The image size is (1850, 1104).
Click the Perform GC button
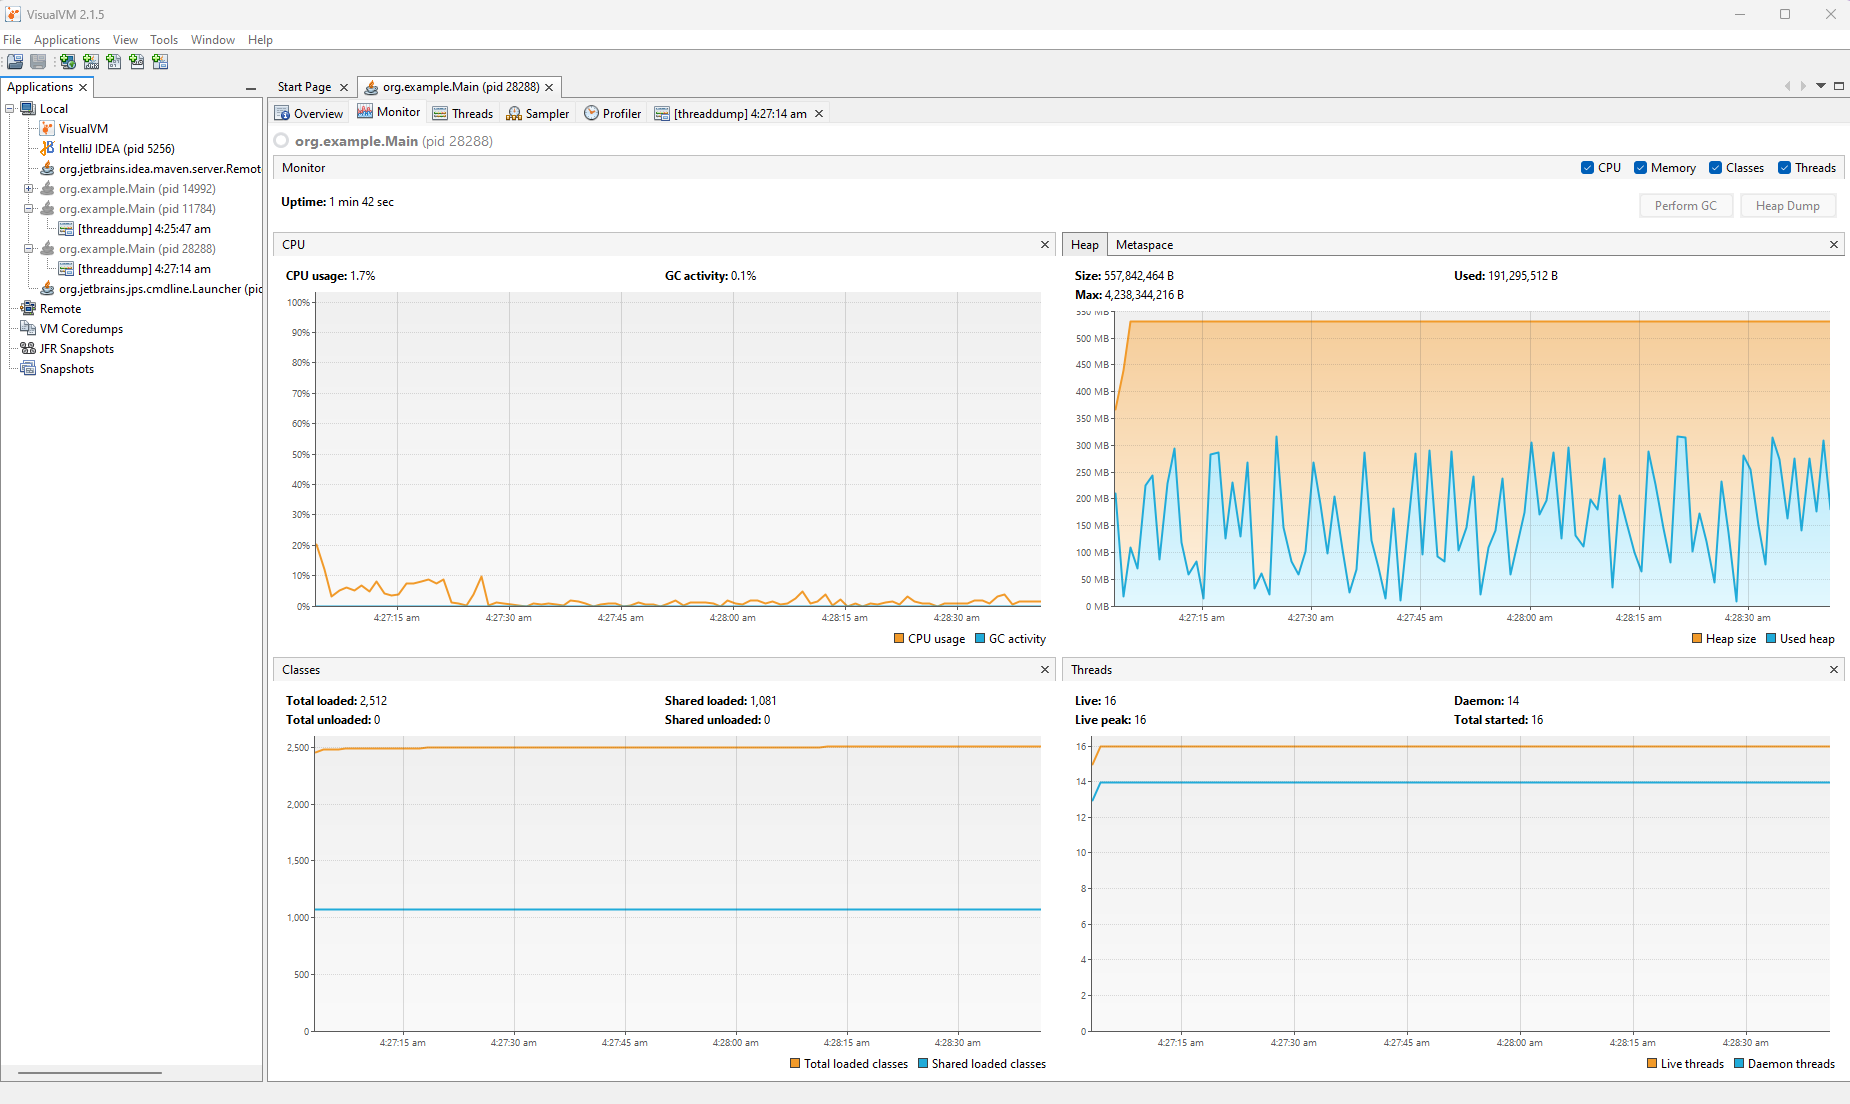pyautogui.click(x=1686, y=205)
